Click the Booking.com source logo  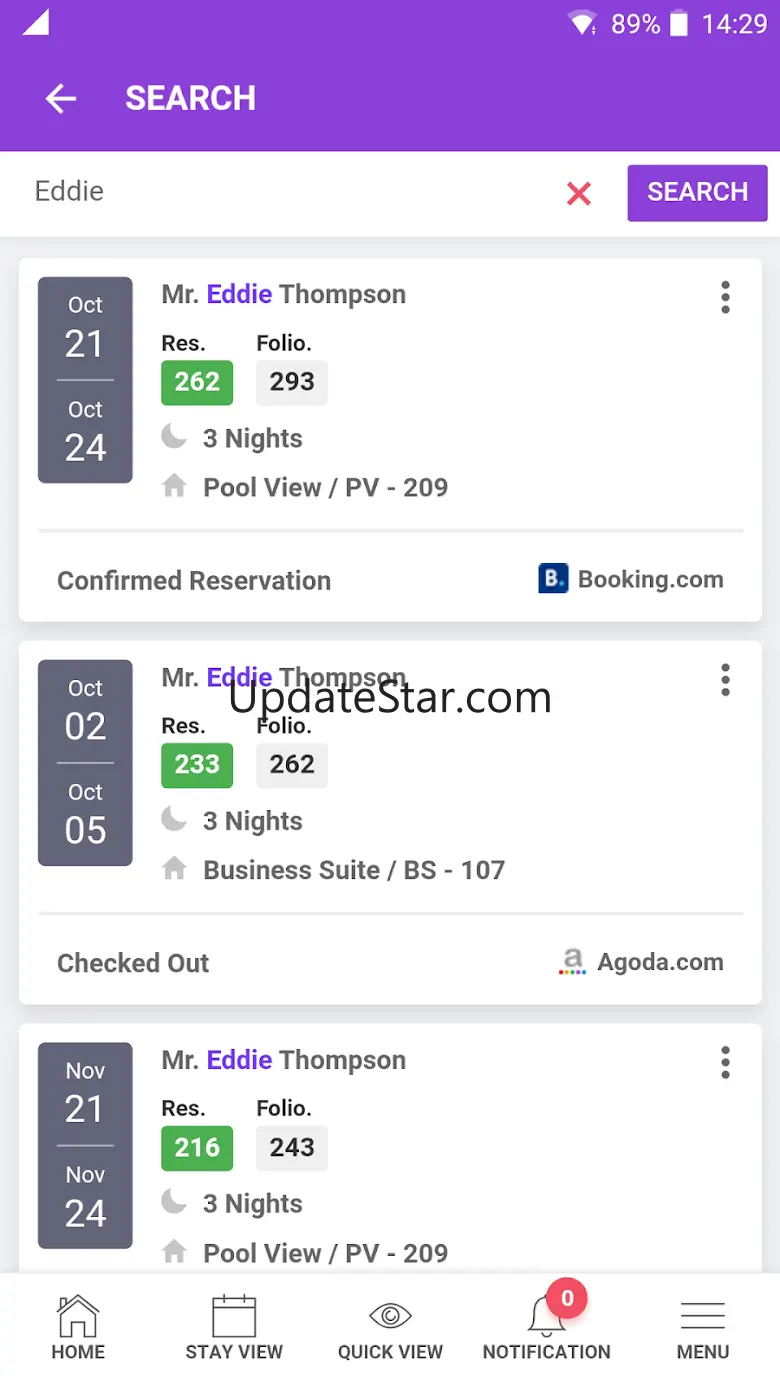pos(553,579)
